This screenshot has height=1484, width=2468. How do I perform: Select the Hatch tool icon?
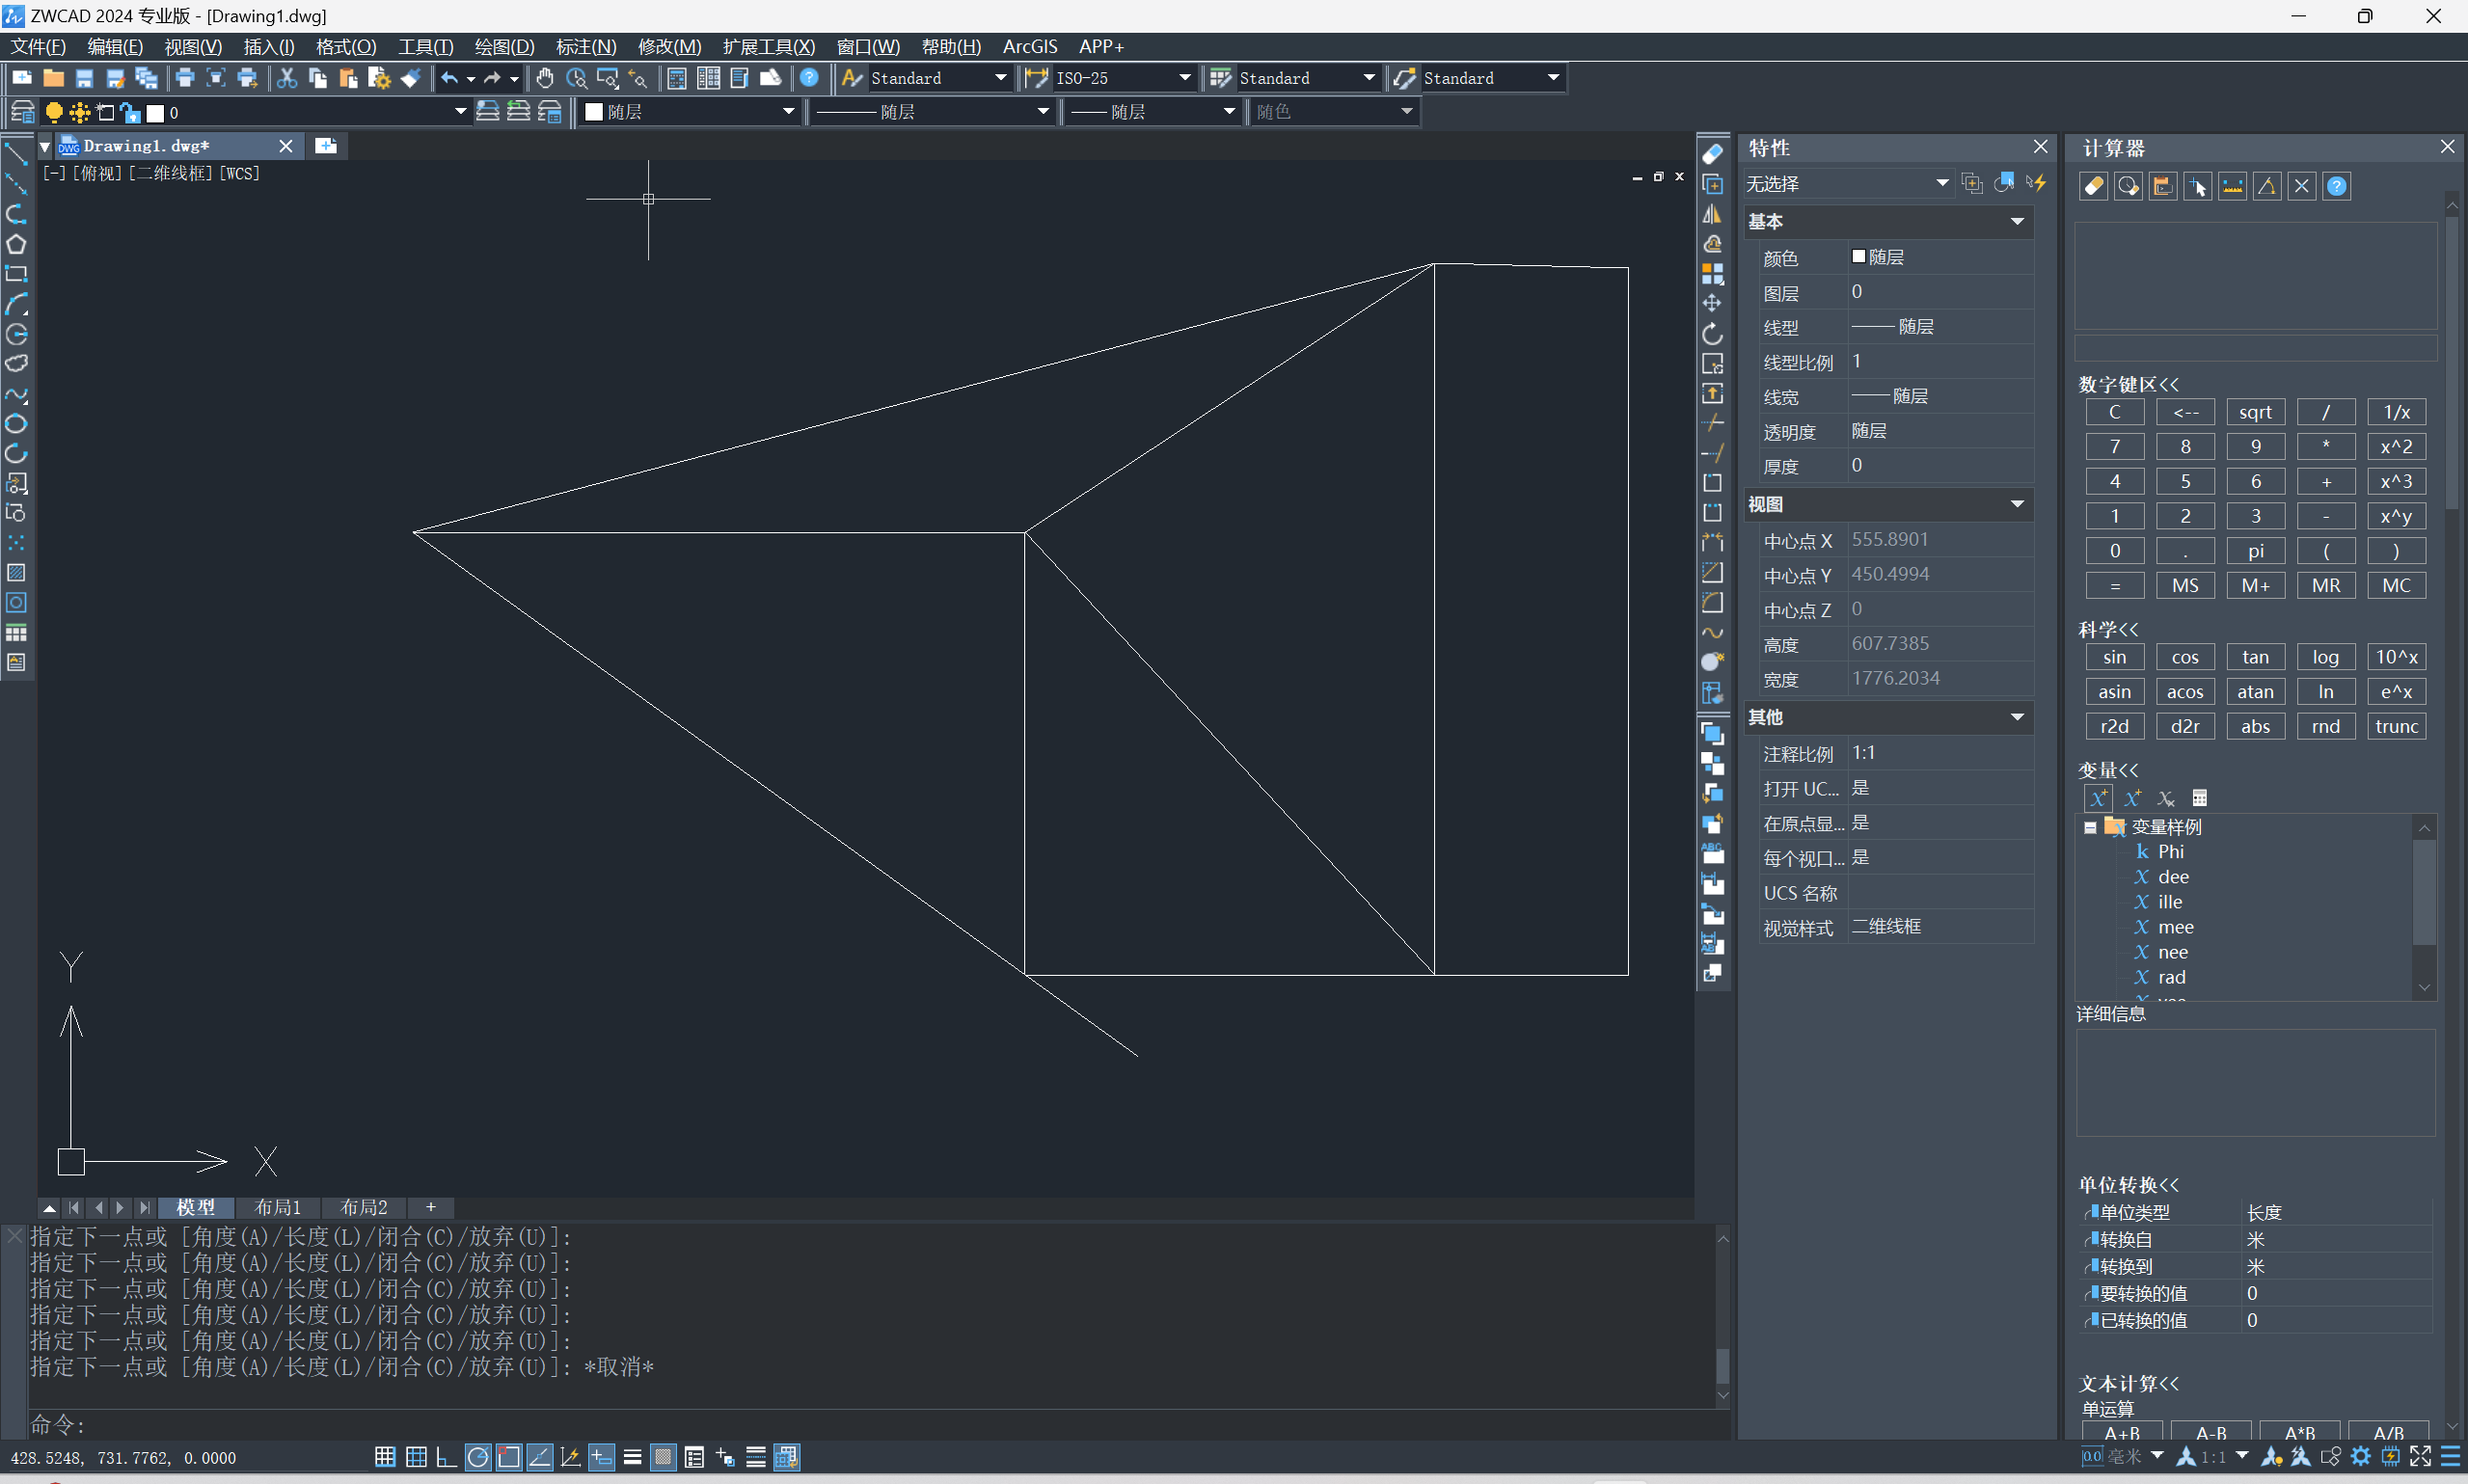16,573
